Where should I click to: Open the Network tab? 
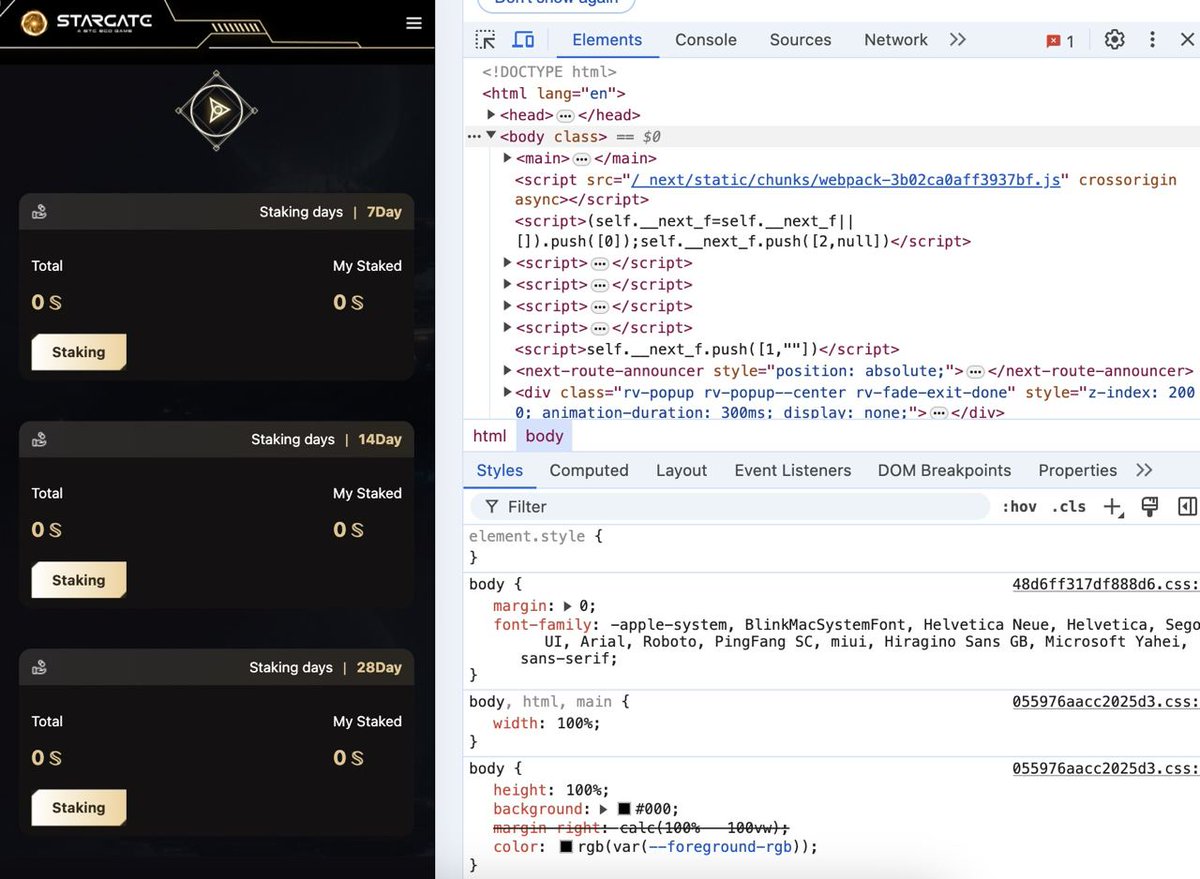pos(896,40)
